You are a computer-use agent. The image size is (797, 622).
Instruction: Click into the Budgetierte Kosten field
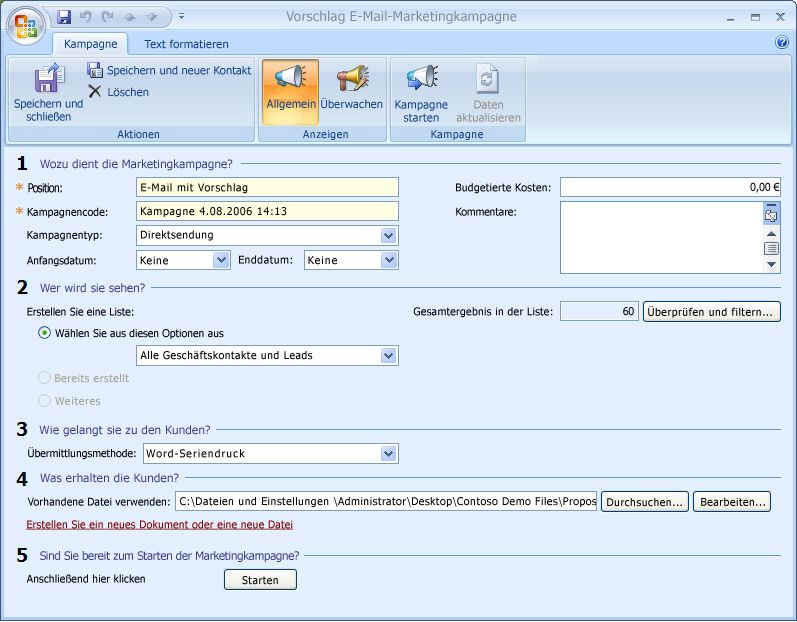click(670, 187)
